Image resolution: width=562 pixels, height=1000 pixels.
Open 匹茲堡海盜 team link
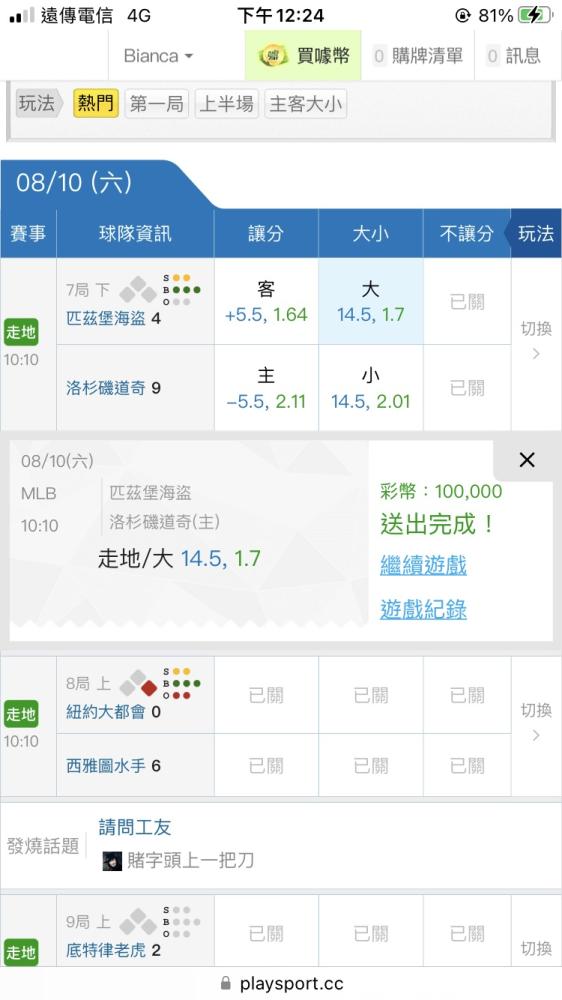click(106, 318)
